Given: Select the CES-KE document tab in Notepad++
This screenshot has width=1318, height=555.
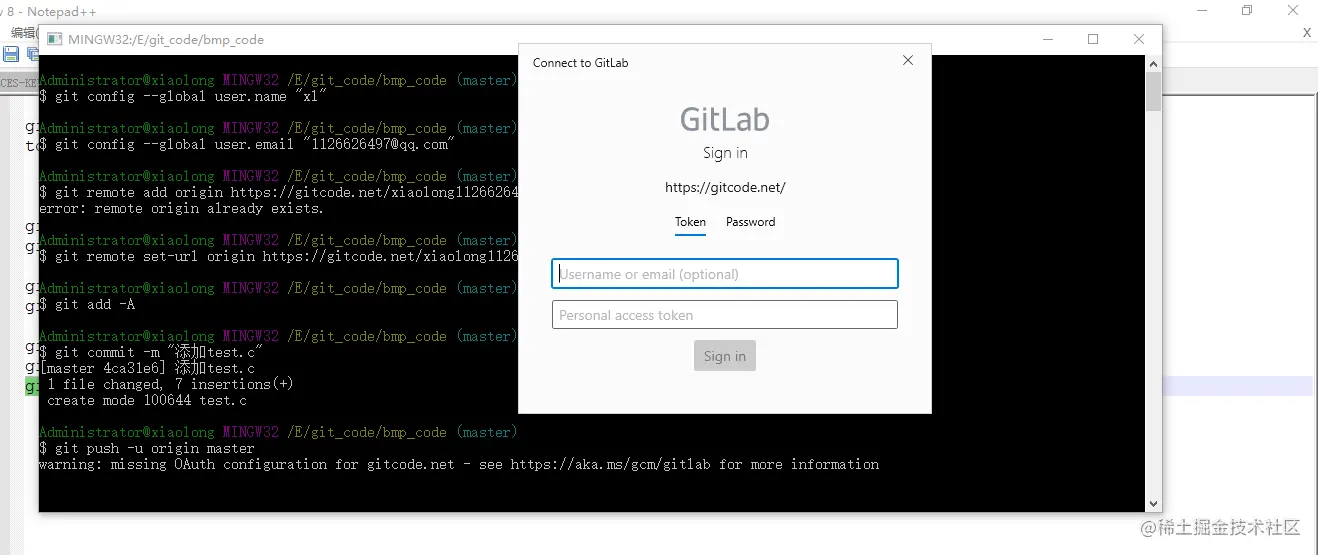Looking at the screenshot, I should click(17, 82).
